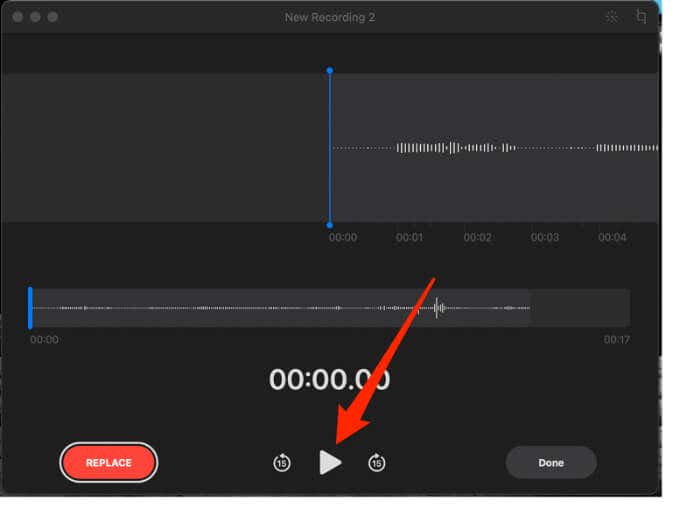Click the 00:01 timeline marker
The width and height of the screenshot is (680, 515).
tap(409, 238)
